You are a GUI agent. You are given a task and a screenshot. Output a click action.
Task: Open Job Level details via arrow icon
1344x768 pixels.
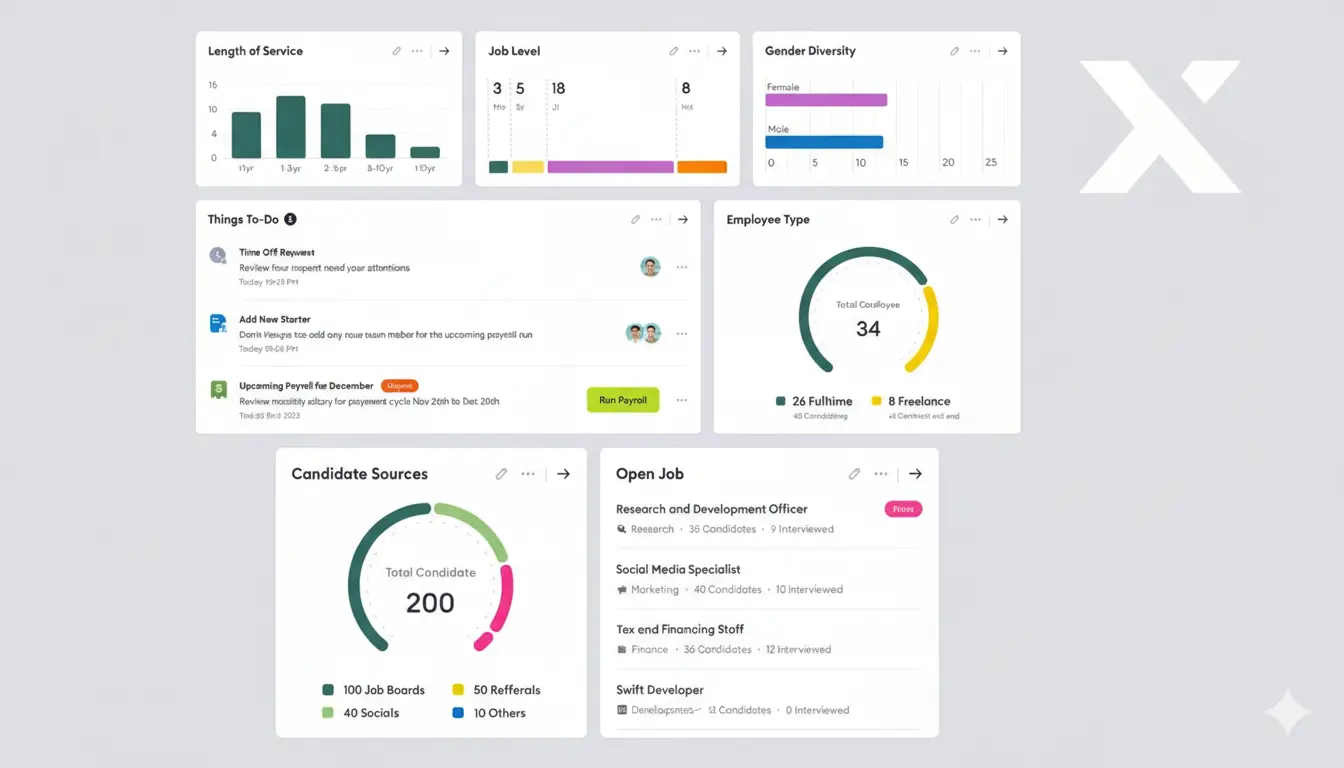[722, 50]
